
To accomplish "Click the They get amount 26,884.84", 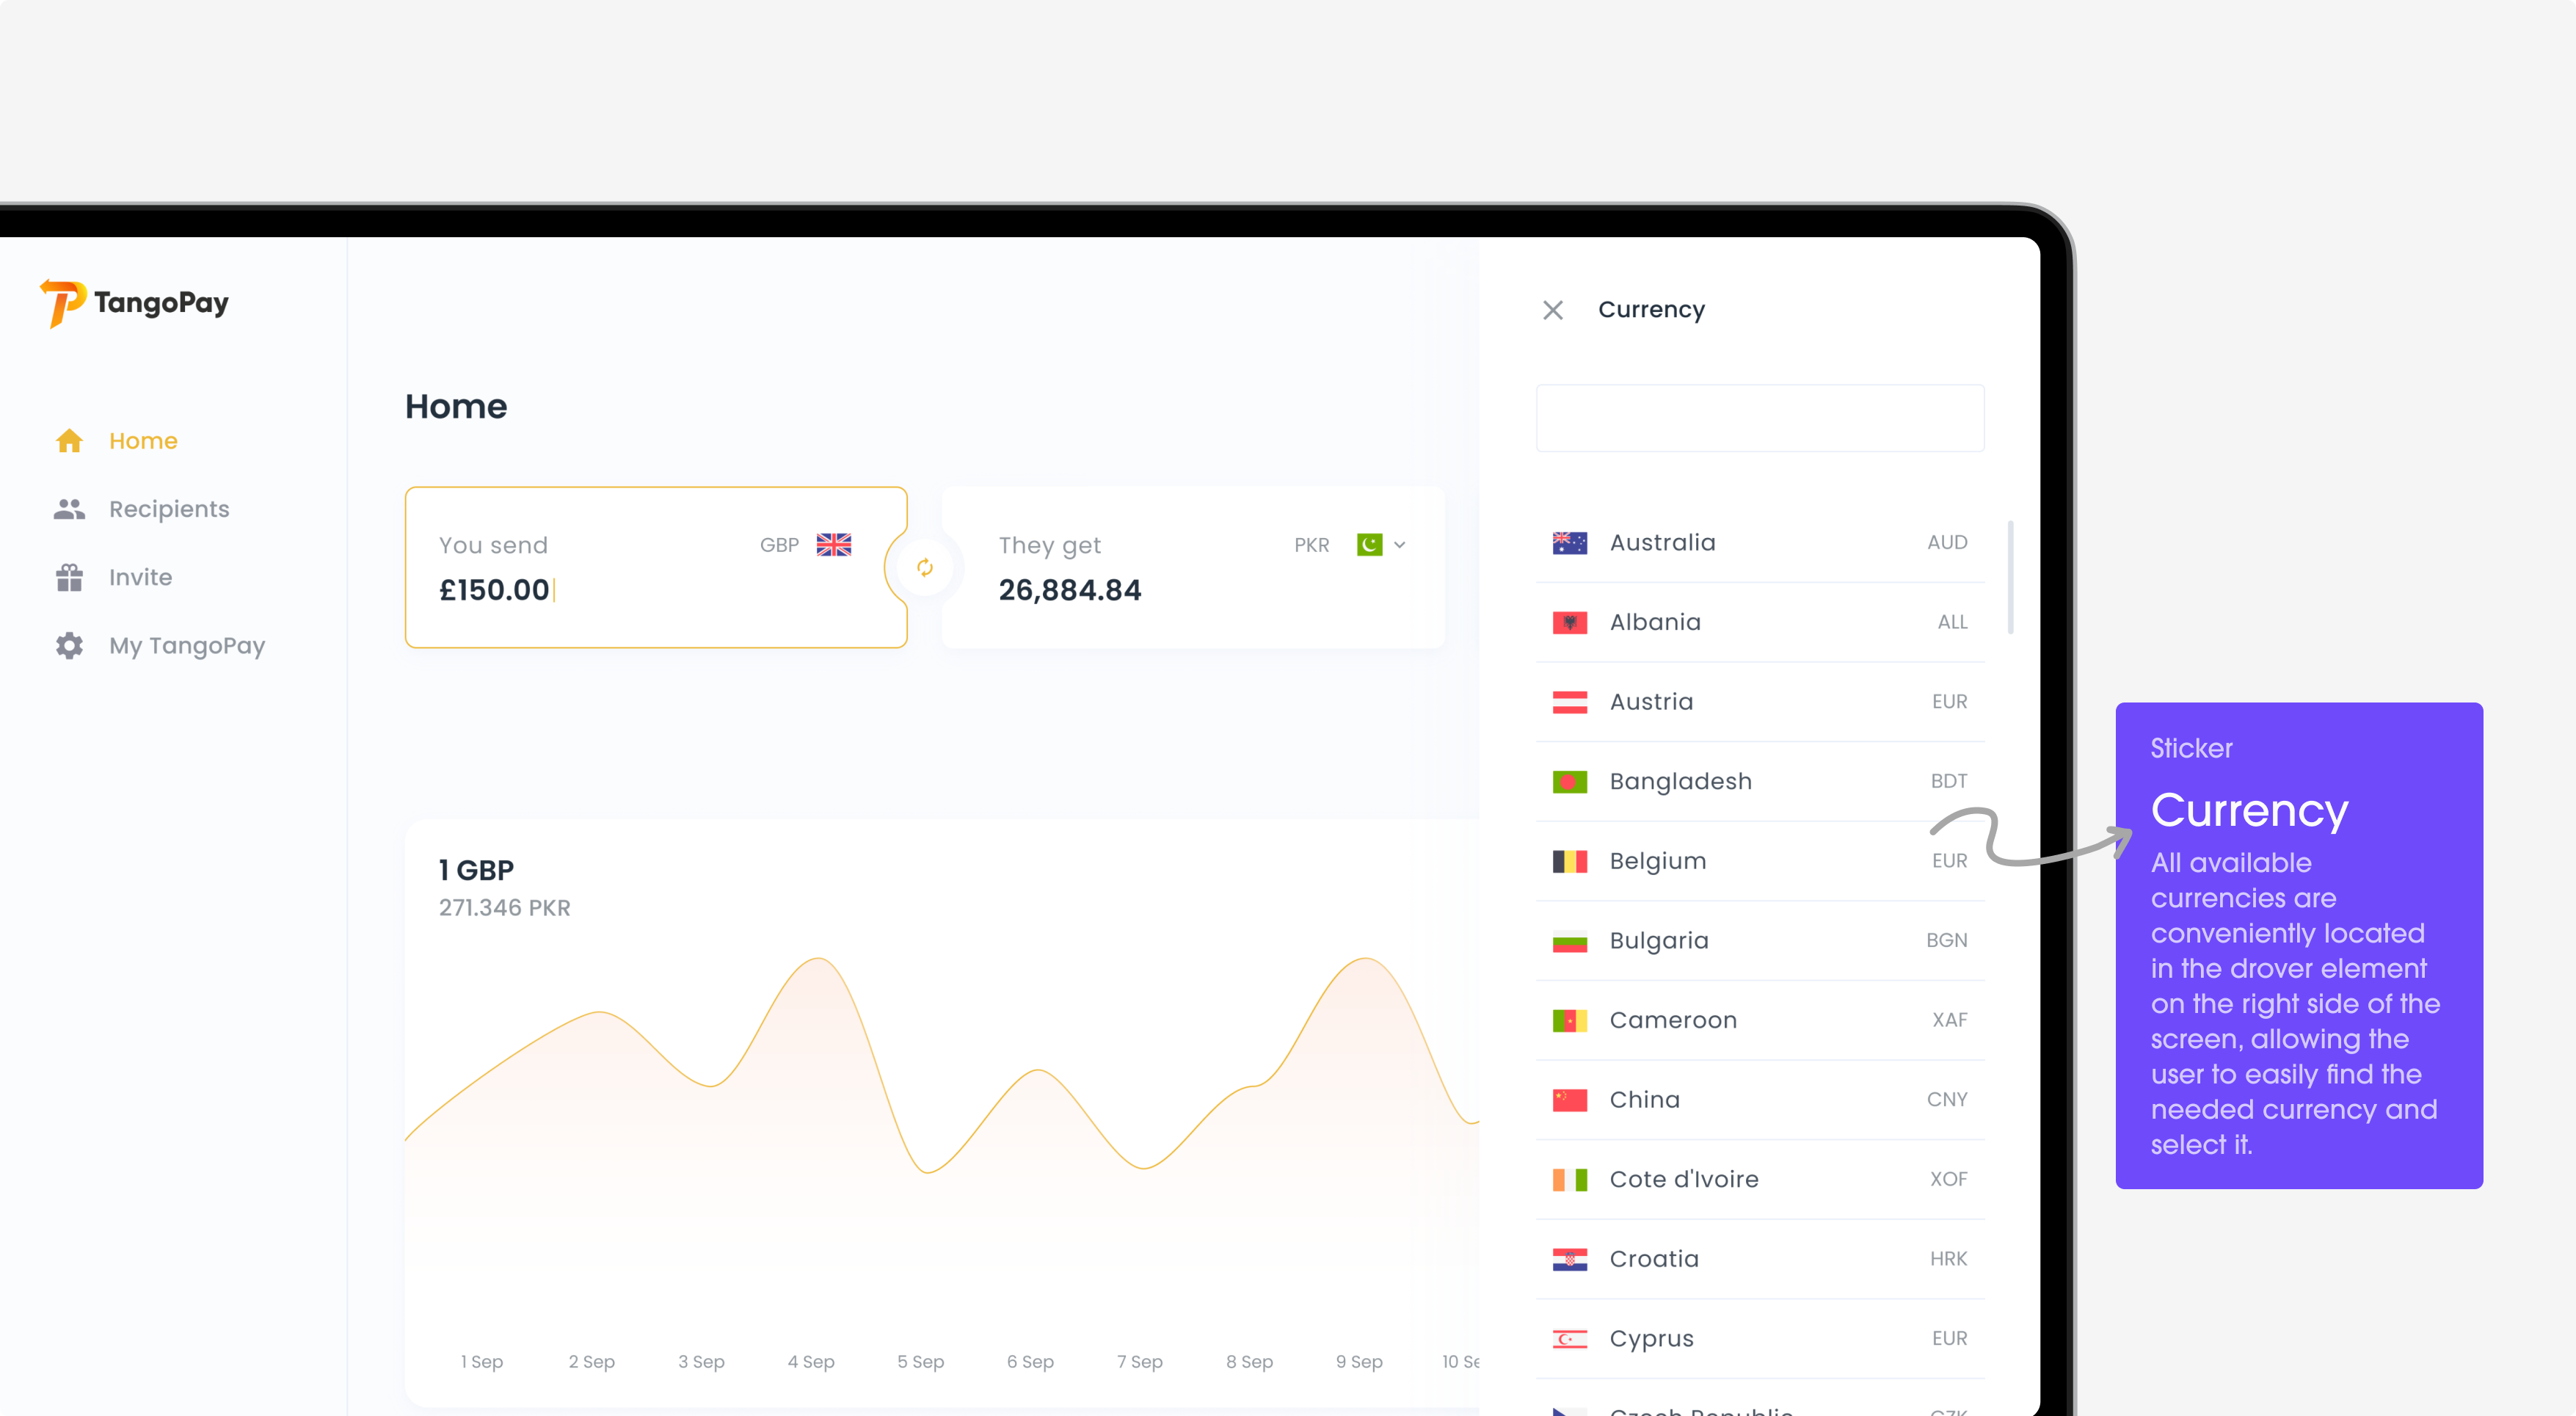I will 1069,590.
